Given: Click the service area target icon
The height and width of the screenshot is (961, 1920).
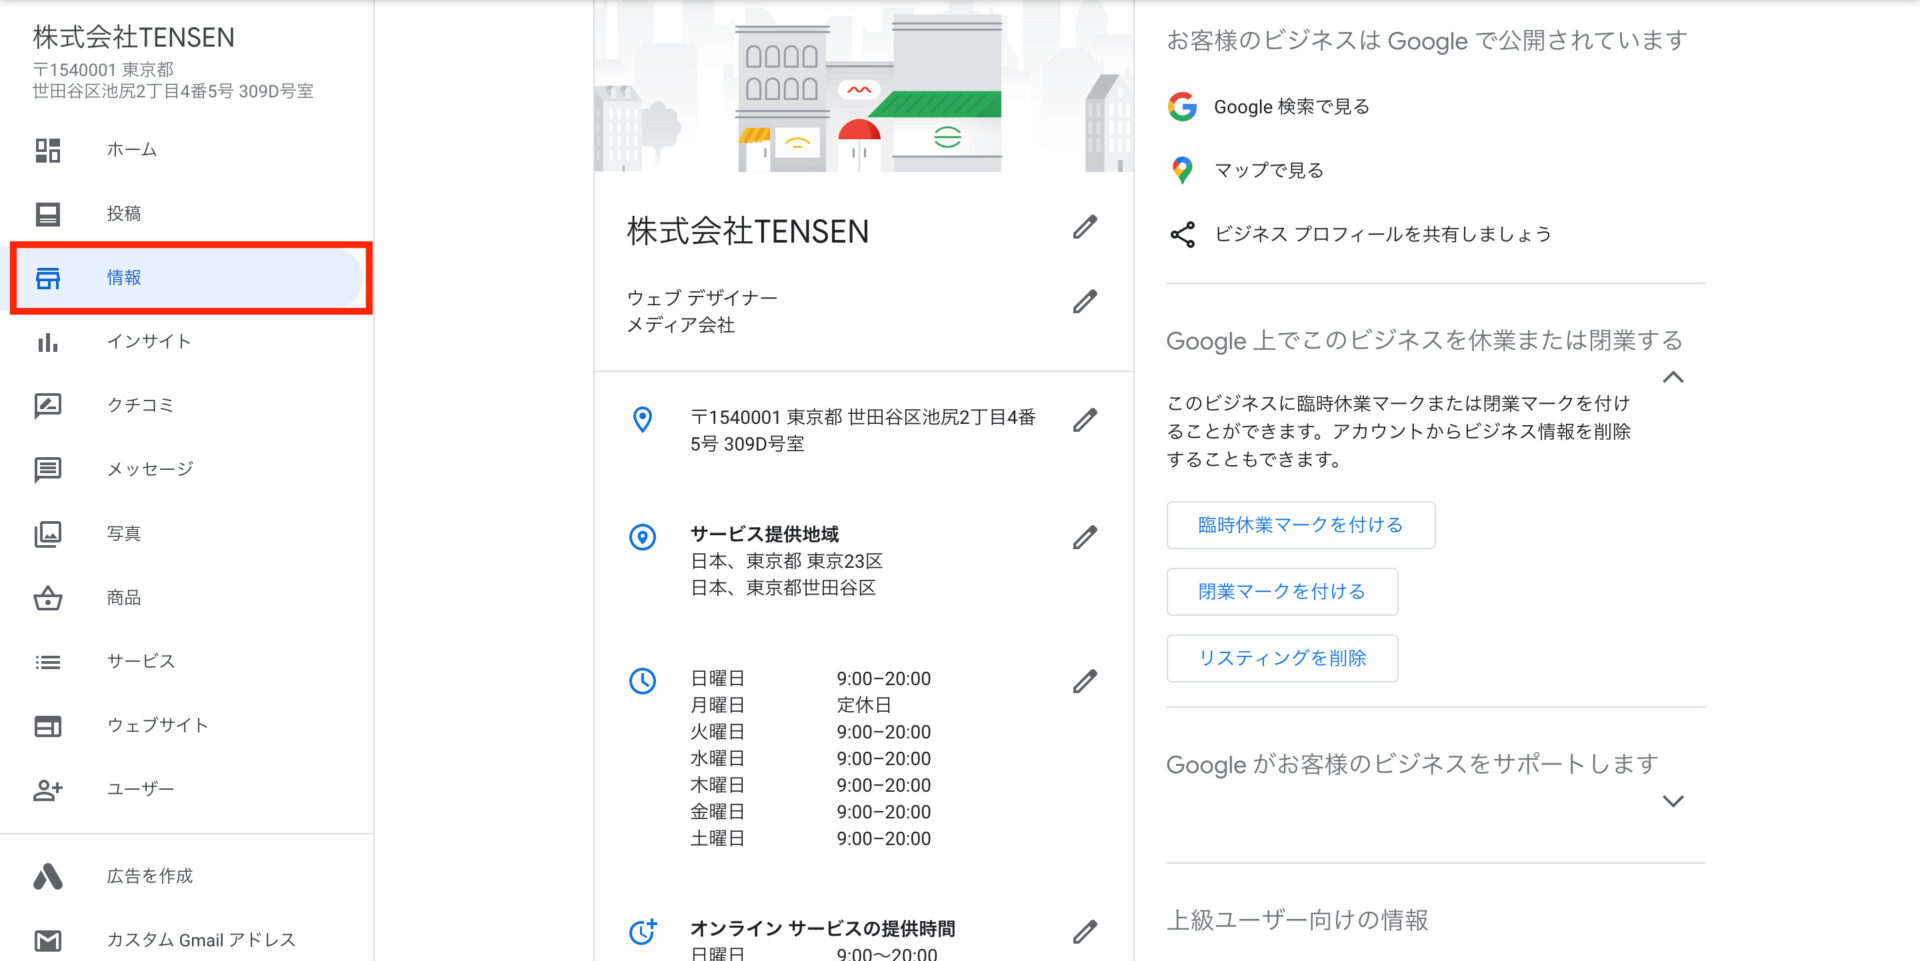Looking at the screenshot, I should 643,537.
